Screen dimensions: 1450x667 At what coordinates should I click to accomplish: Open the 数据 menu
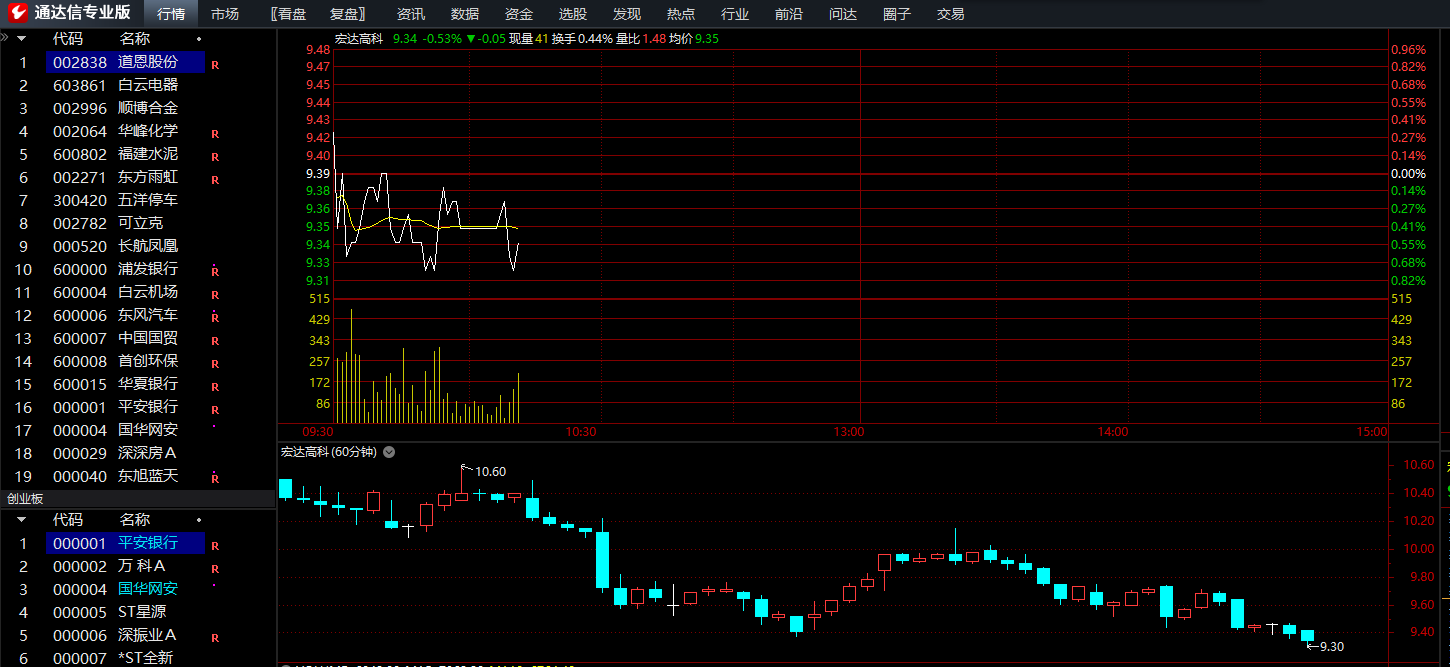coord(465,14)
